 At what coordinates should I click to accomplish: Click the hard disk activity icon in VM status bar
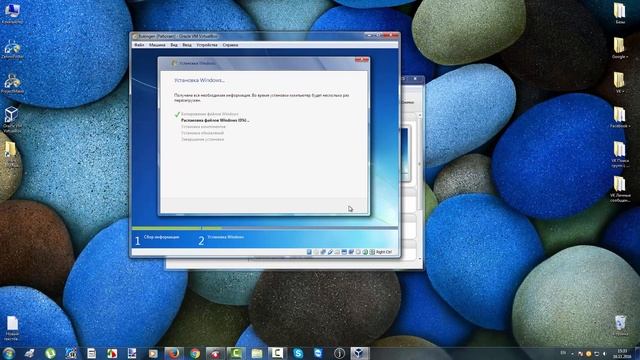click(309, 252)
